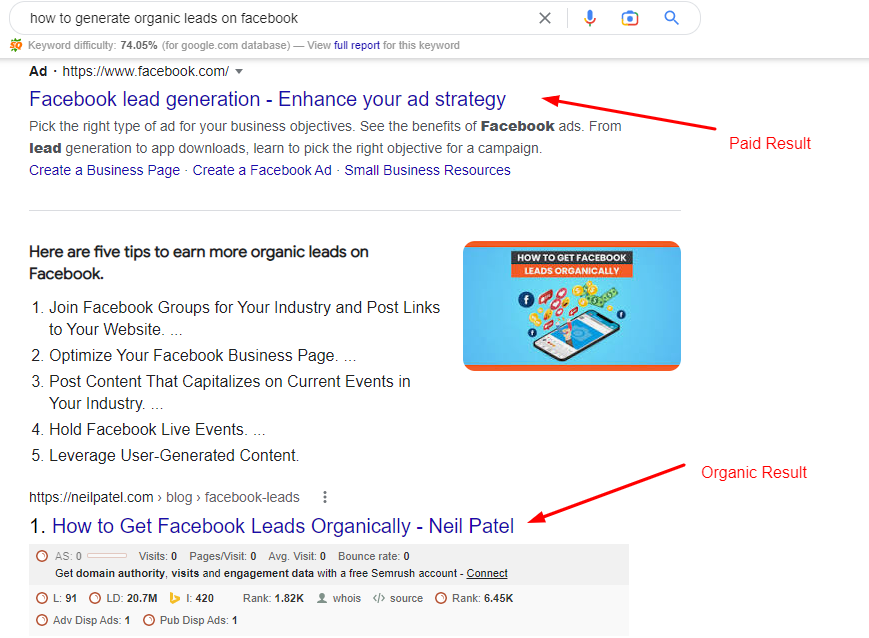The image size is (869, 638).
Task: Click the whois person icon
Action: tap(322, 598)
